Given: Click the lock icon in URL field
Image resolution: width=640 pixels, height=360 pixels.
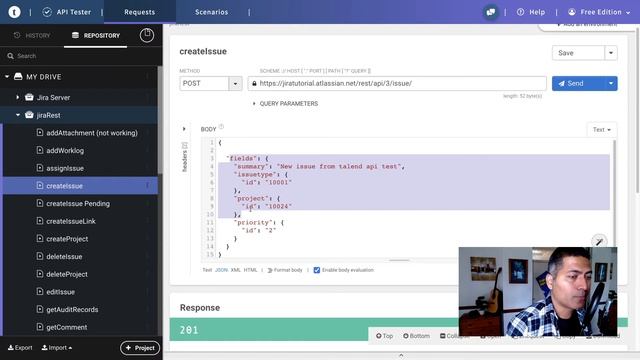Looking at the screenshot, I should pyautogui.click(x=254, y=83).
